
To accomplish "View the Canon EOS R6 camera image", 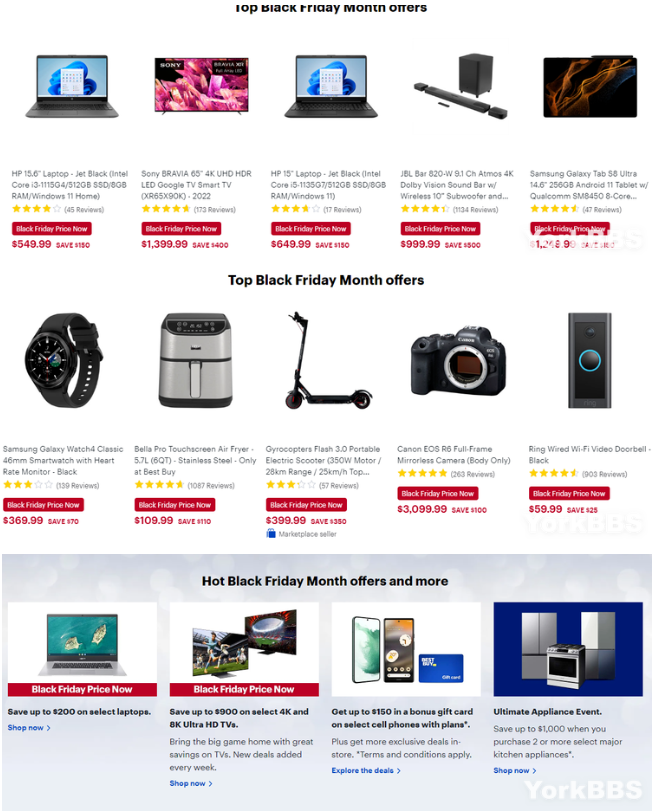I will 458,361.
